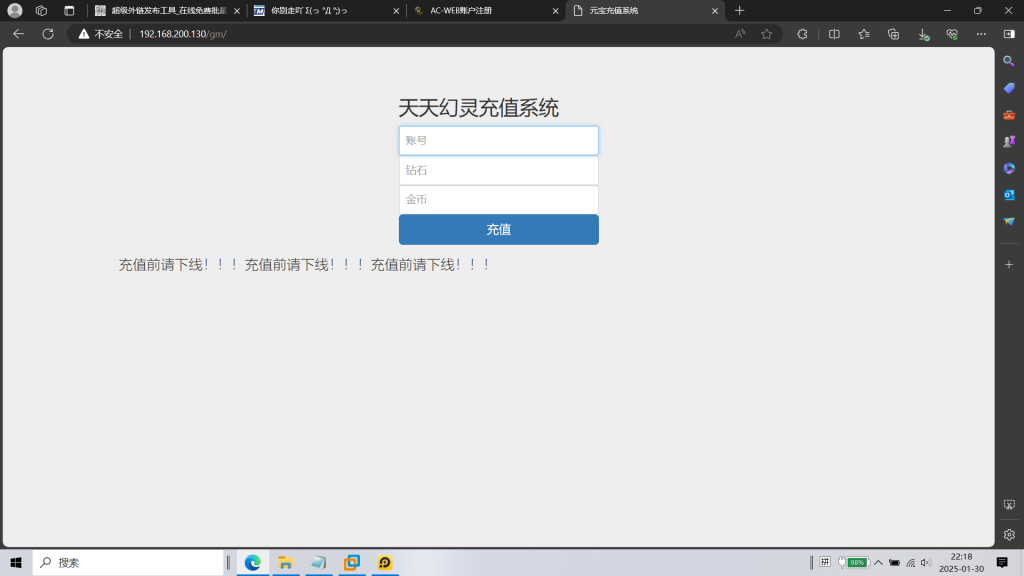Toggle split screen view
The image size is (1024, 576).
point(834,33)
